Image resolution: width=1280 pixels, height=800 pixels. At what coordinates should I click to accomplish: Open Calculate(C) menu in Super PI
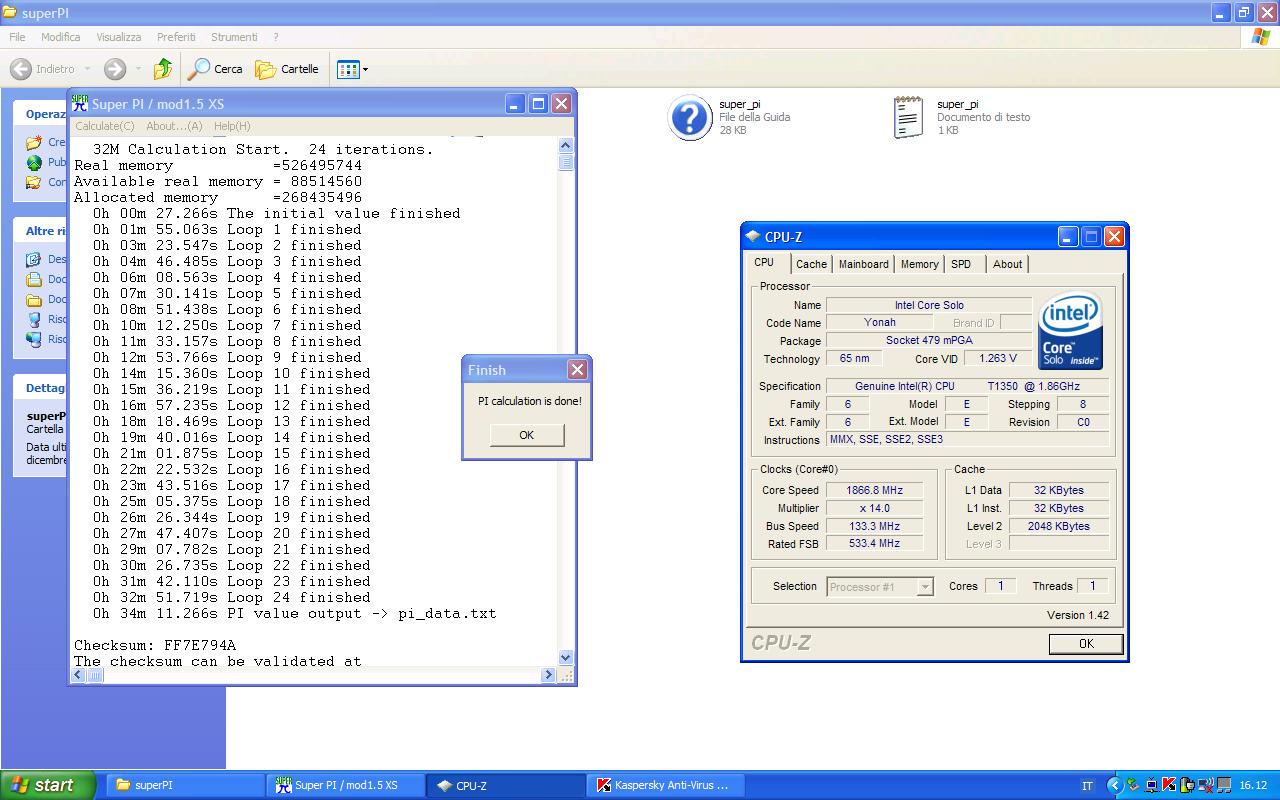click(x=104, y=126)
